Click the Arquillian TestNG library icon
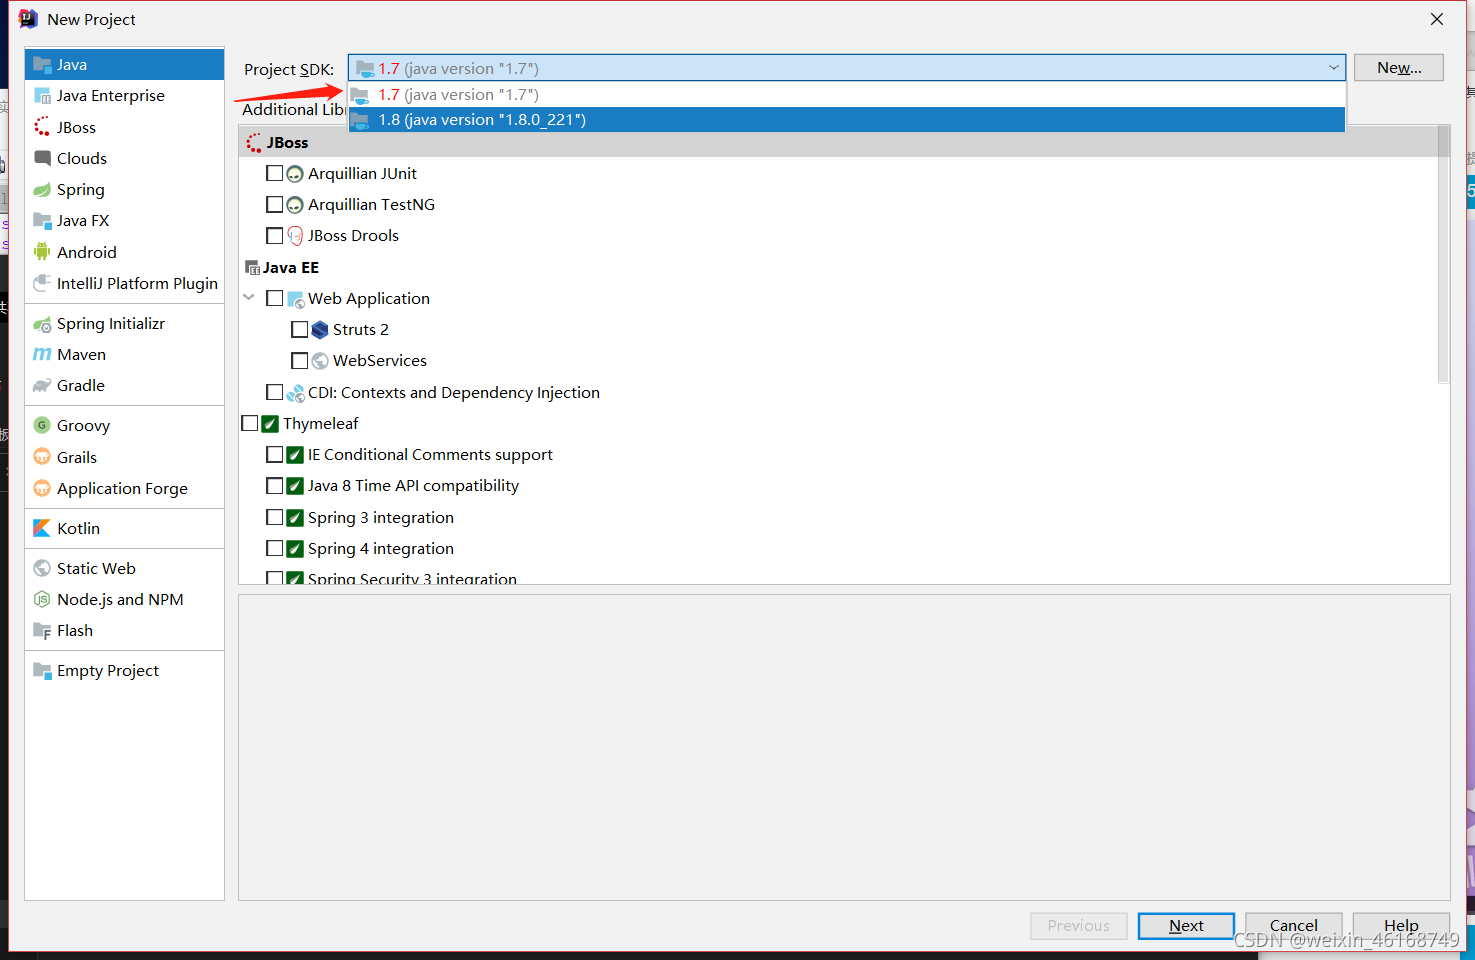The width and height of the screenshot is (1475, 960). click(x=295, y=205)
